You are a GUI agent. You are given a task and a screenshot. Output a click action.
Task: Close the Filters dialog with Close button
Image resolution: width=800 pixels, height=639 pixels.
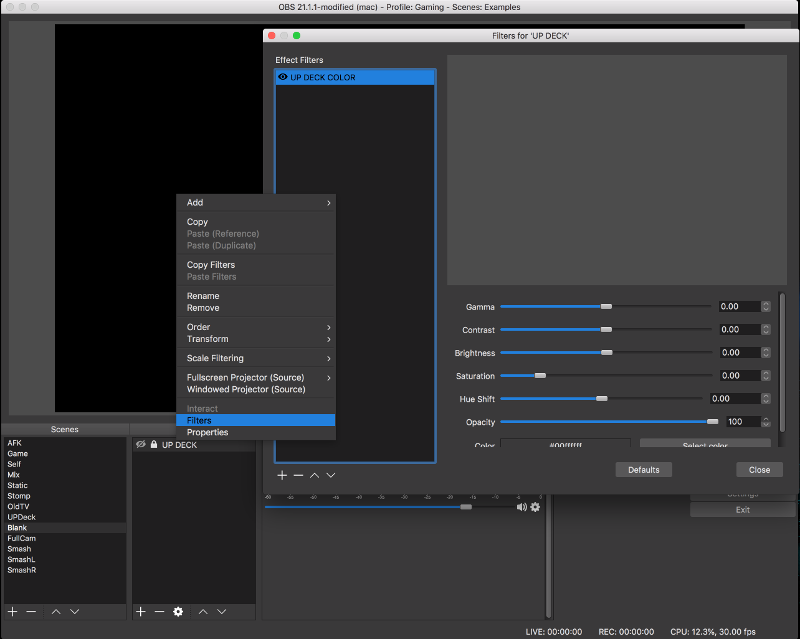coord(759,470)
